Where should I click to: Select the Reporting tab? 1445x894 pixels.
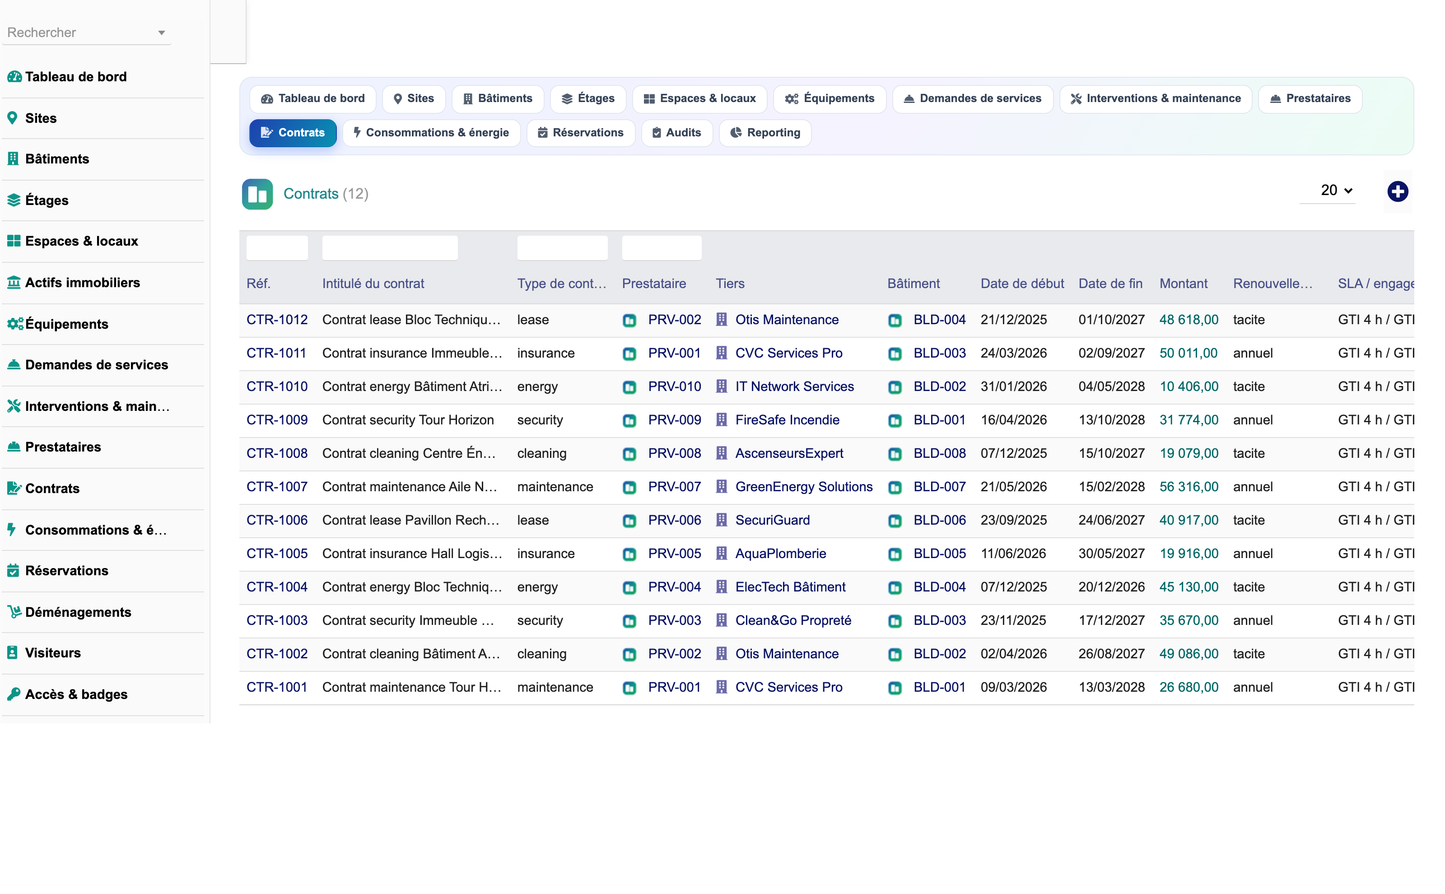point(765,133)
